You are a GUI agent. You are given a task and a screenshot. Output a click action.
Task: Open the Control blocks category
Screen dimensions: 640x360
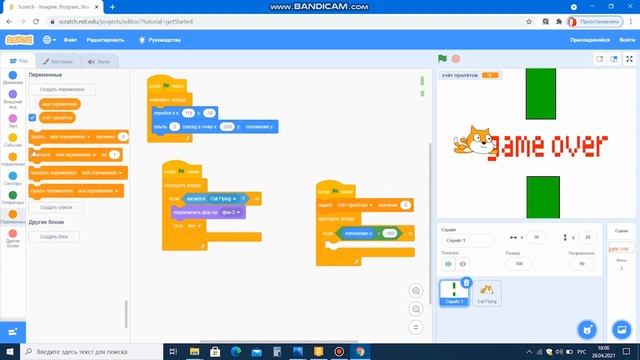coord(13,159)
